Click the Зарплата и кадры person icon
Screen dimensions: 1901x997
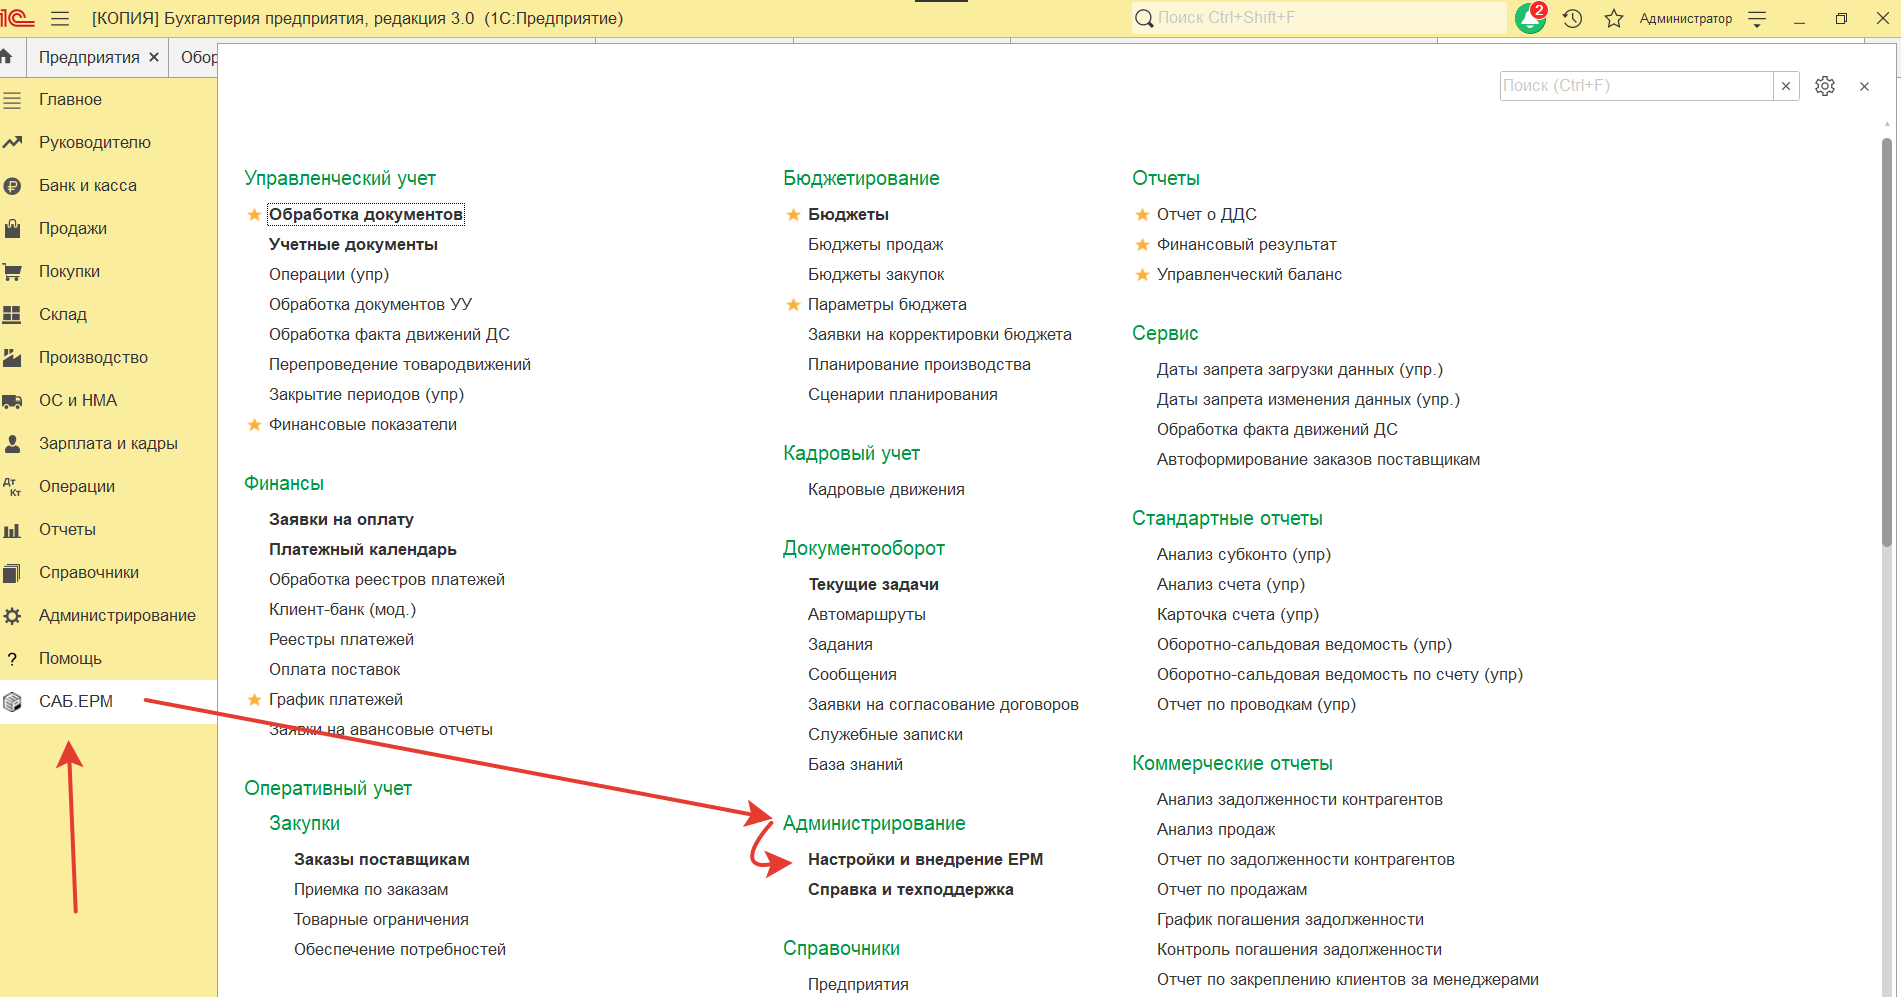tap(12, 444)
